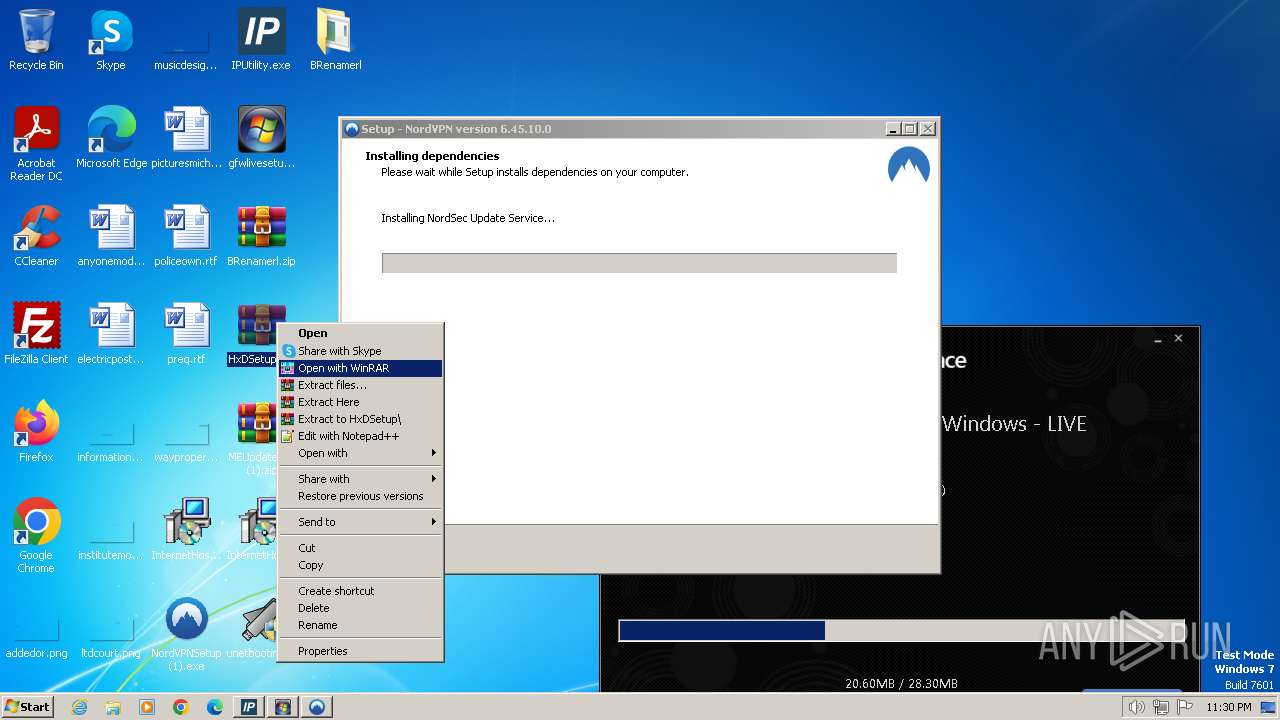Open FileZilla Client desktop shortcut
The height and width of the screenshot is (720, 1280).
click(36, 334)
